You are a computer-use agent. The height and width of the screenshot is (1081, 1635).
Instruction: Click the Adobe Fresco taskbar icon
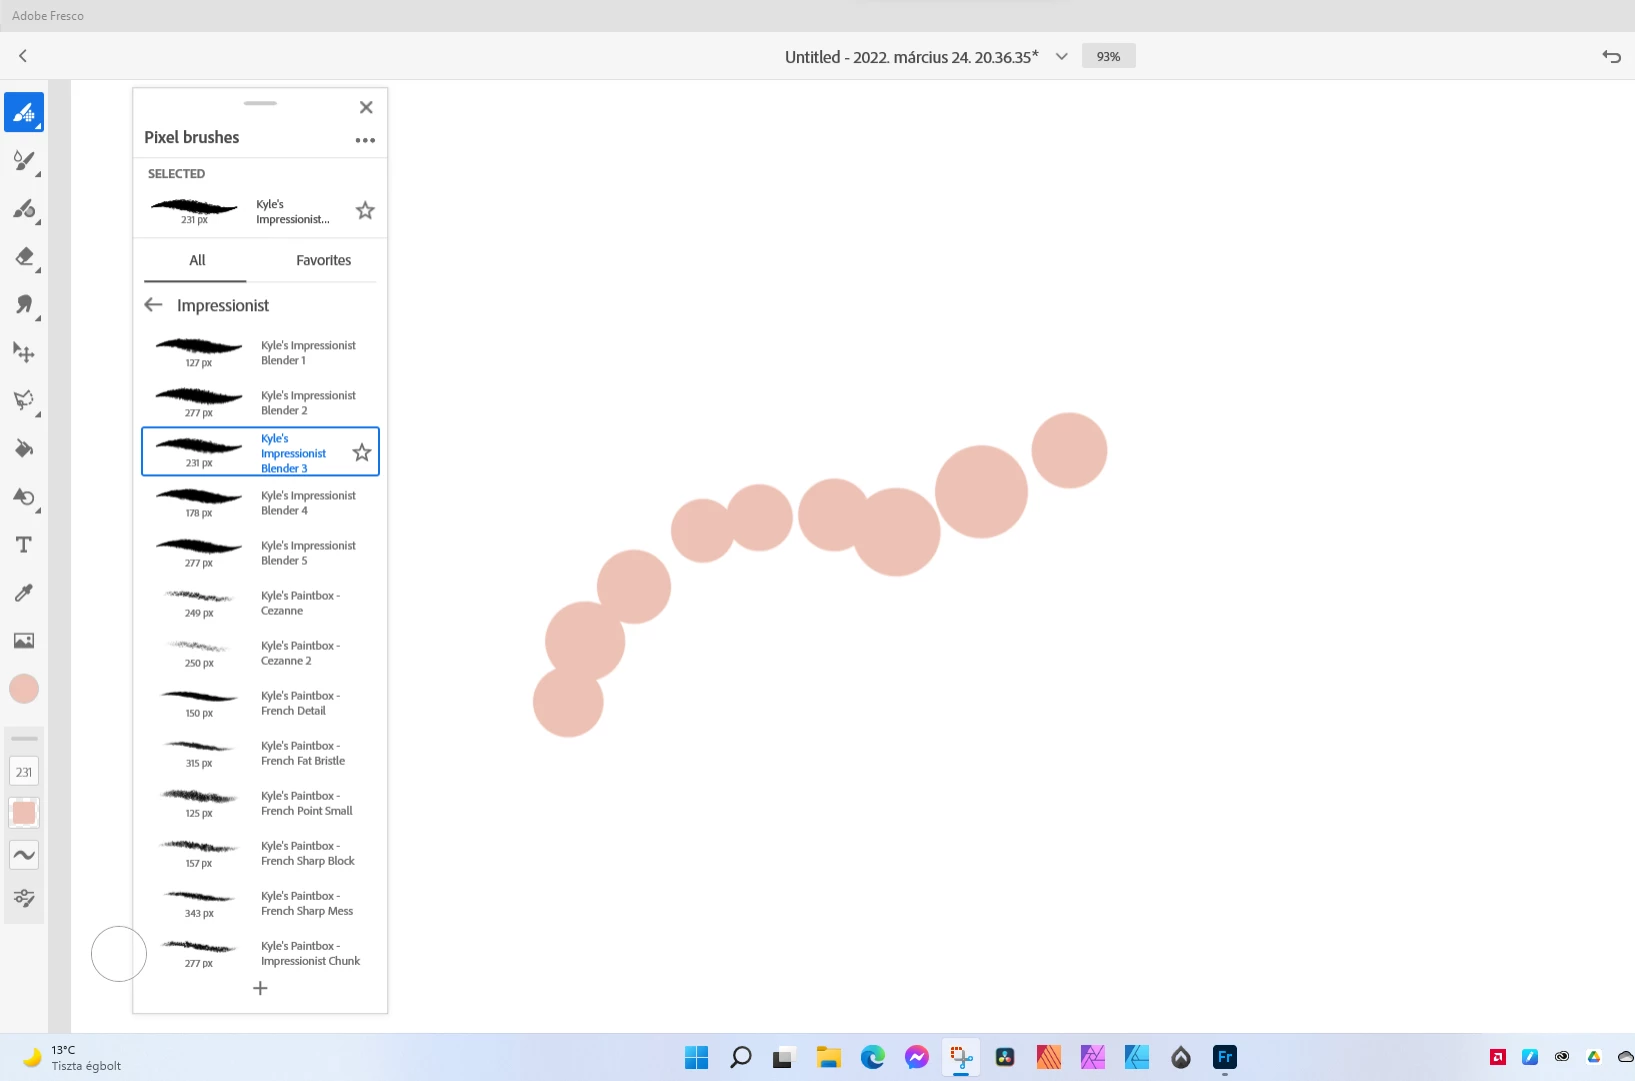coord(1224,1057)
